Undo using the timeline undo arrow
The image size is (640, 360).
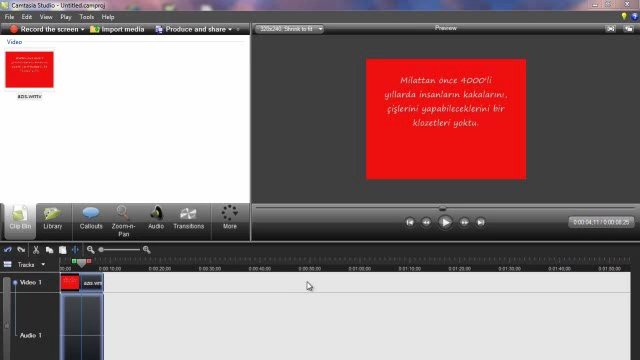point(8,250)
